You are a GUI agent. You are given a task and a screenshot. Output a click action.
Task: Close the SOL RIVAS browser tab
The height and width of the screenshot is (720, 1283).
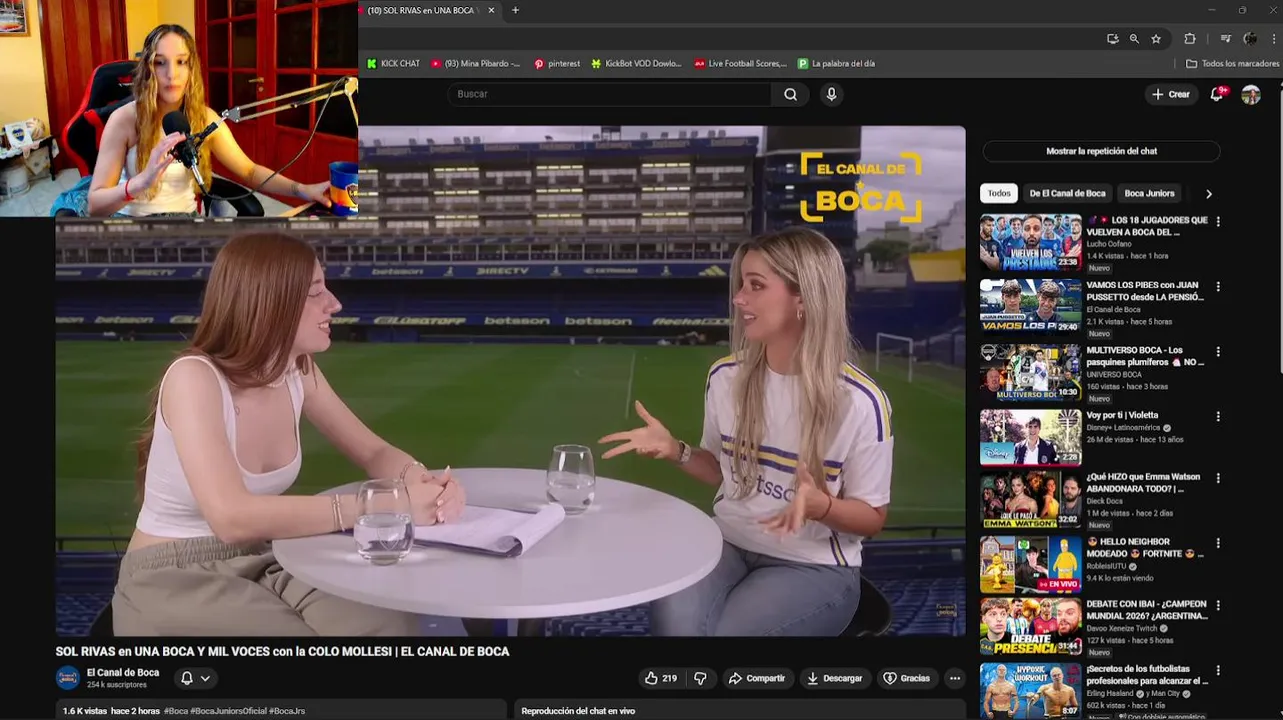[x=491, y=10]
